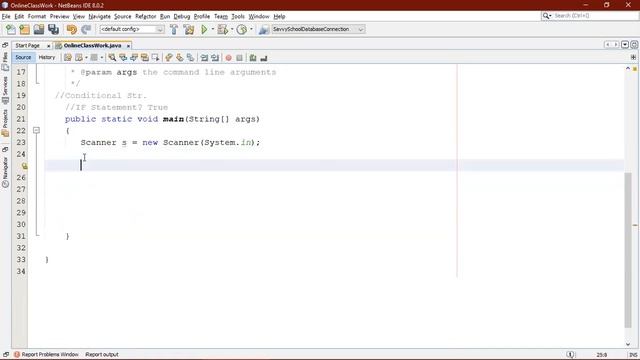This screenshot has height=360, width=640.
Task: Open the Team menu
Action: tap(221, 16)
